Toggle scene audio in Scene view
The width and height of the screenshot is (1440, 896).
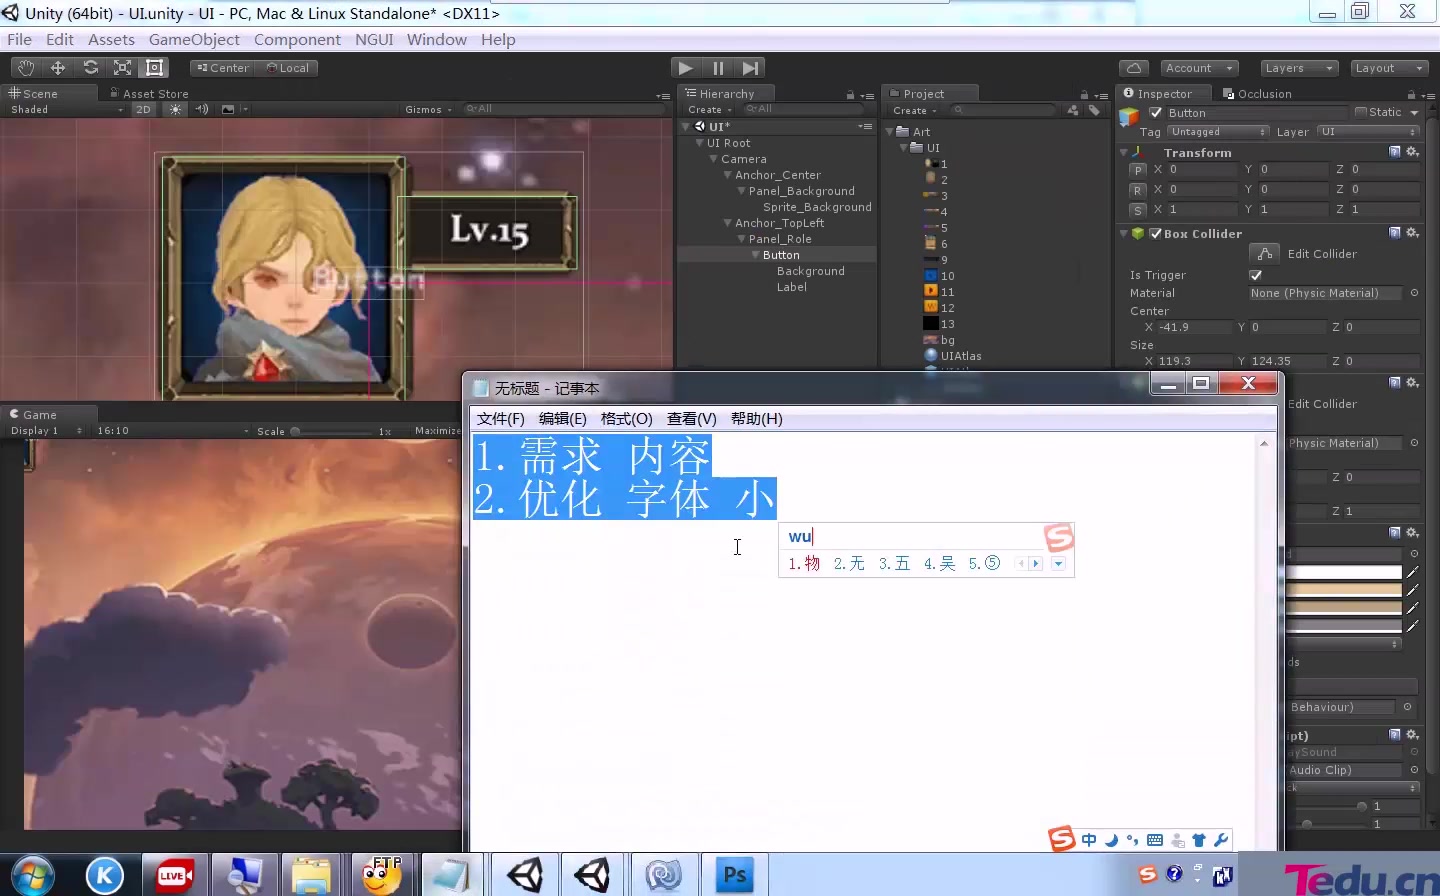(x=201, y=109)
